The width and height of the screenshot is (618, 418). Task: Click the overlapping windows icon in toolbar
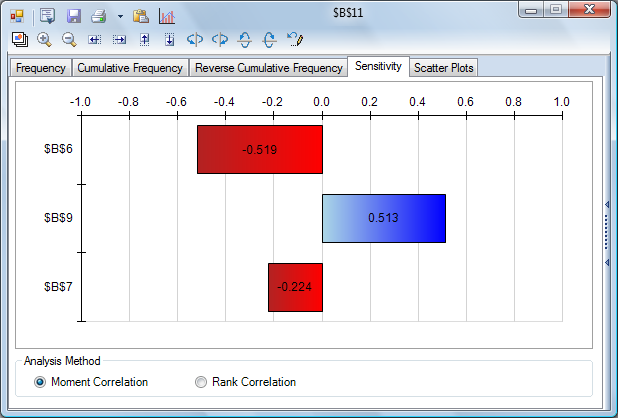tap(20, 40)
